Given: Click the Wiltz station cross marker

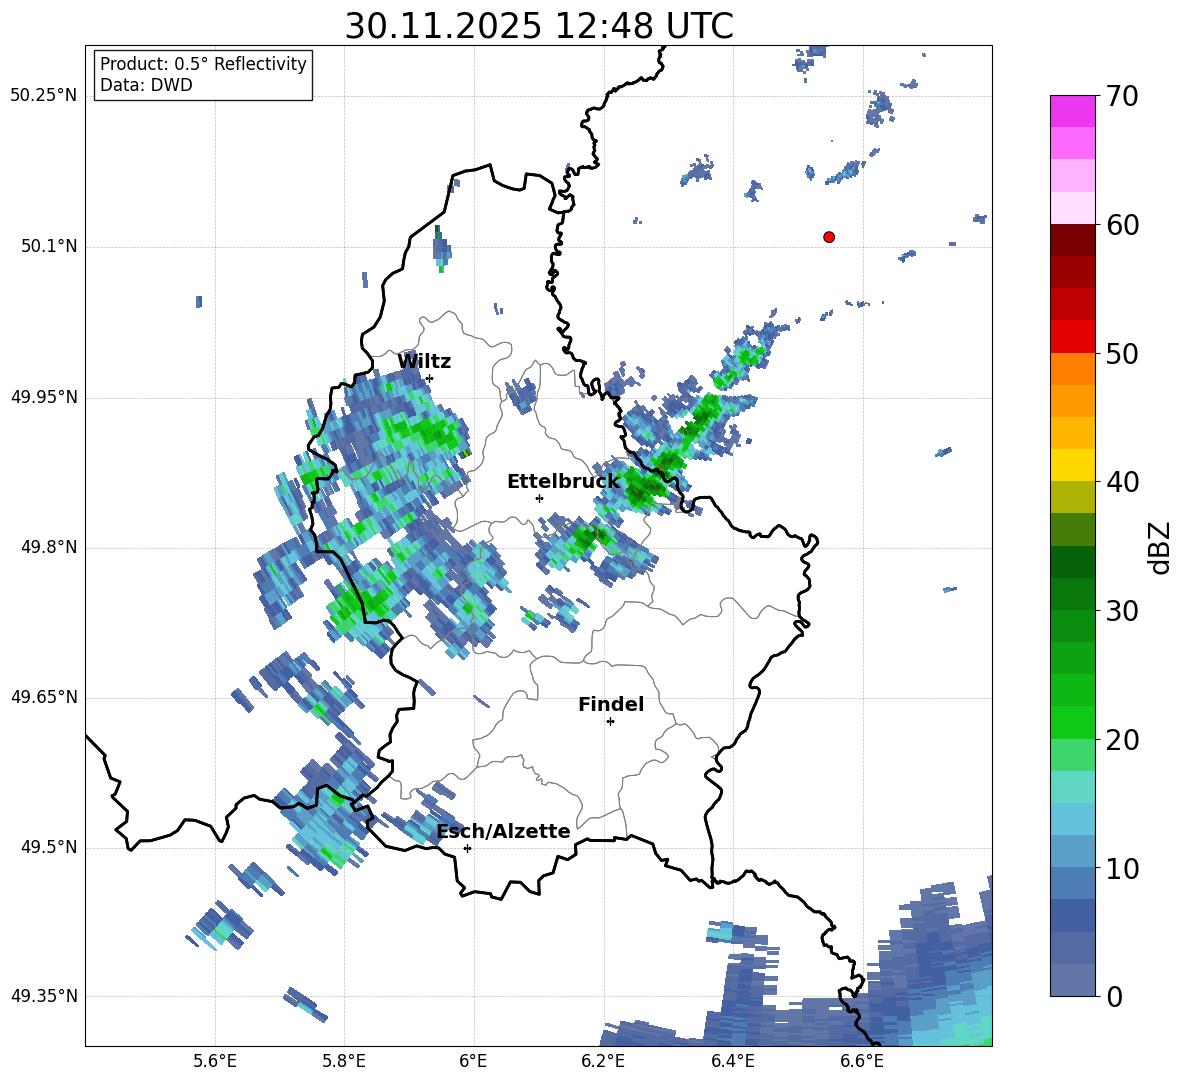Looking at the screenshot, I should (x=430, y=378).
